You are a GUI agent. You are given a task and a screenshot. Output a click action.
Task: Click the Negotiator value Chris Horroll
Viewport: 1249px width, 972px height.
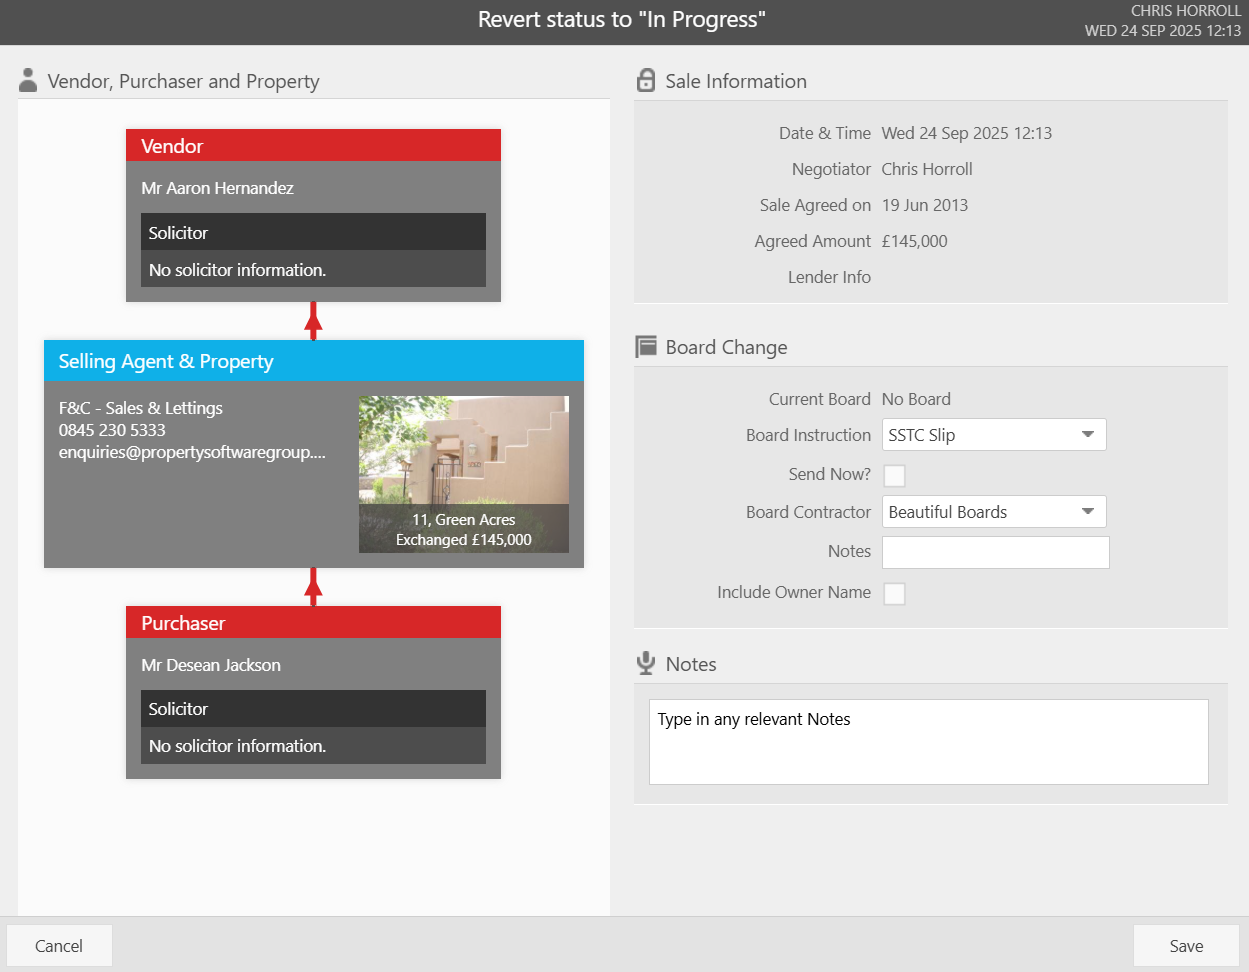[x=927, y=169]
